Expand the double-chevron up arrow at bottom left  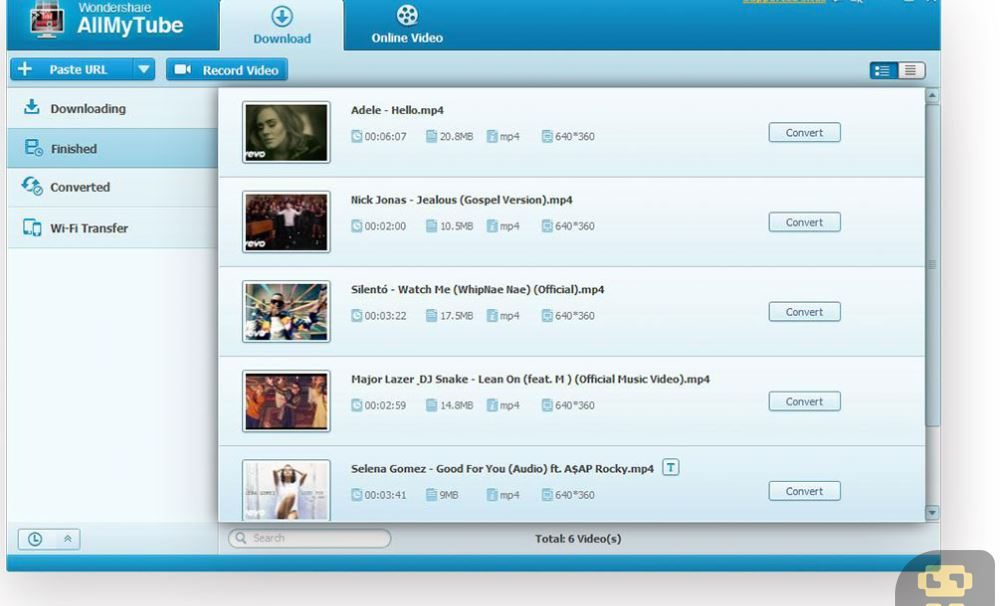[68, 539]
